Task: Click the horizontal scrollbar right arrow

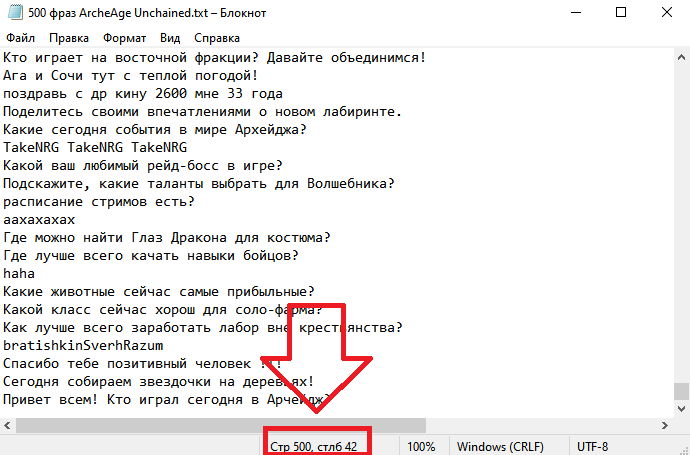Action: pos(664,426)
